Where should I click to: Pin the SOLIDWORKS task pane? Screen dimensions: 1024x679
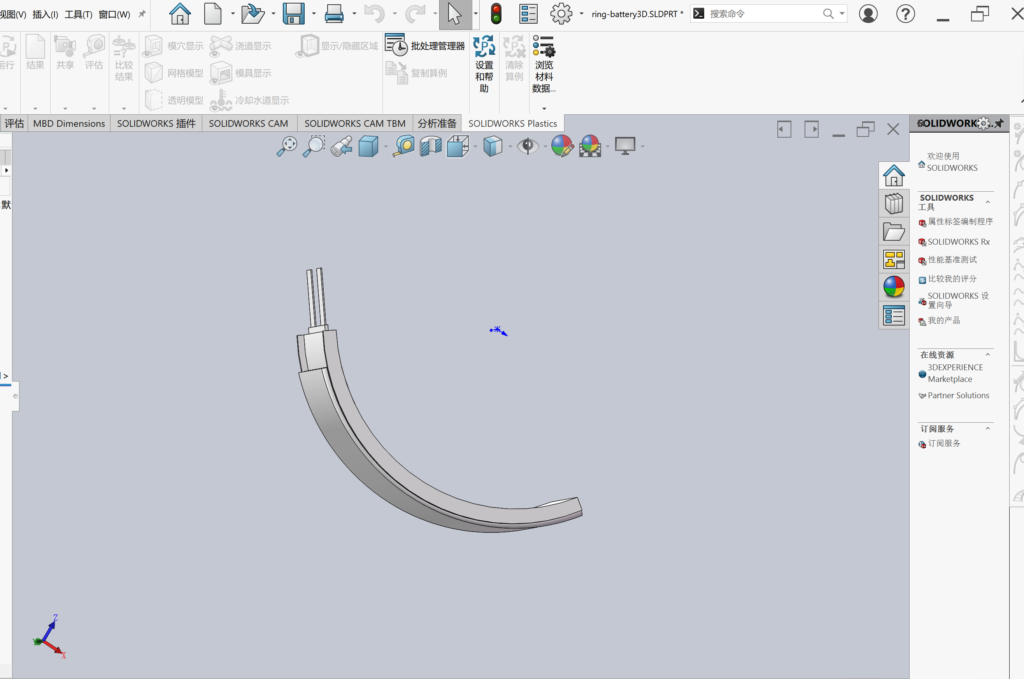click(998, 123)
